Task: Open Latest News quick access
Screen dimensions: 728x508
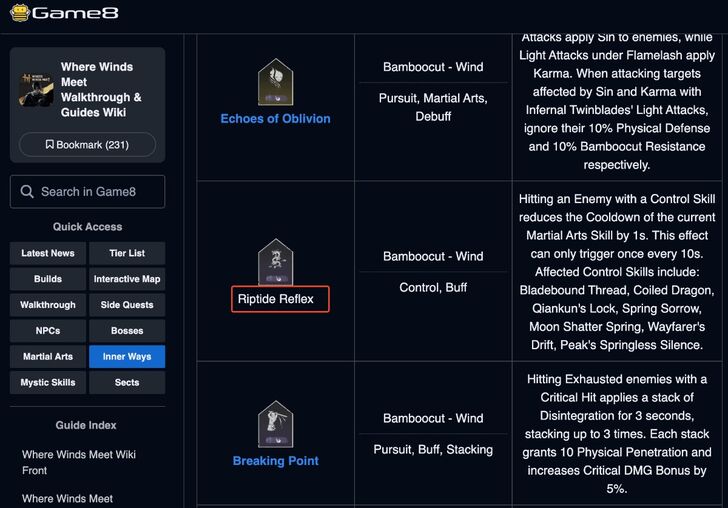Action: (48, 253)
